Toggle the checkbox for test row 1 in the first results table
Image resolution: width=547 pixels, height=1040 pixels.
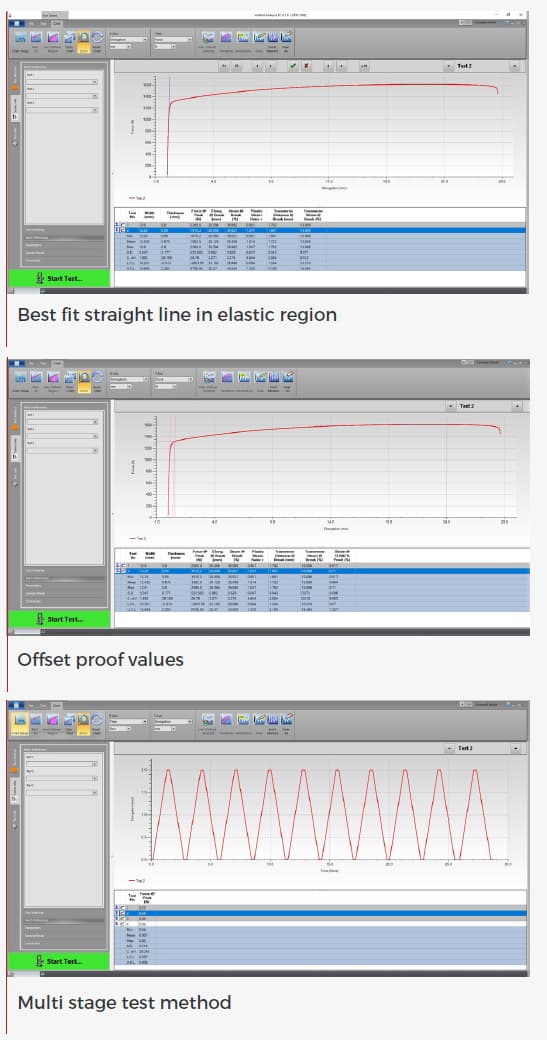(121, 225)
